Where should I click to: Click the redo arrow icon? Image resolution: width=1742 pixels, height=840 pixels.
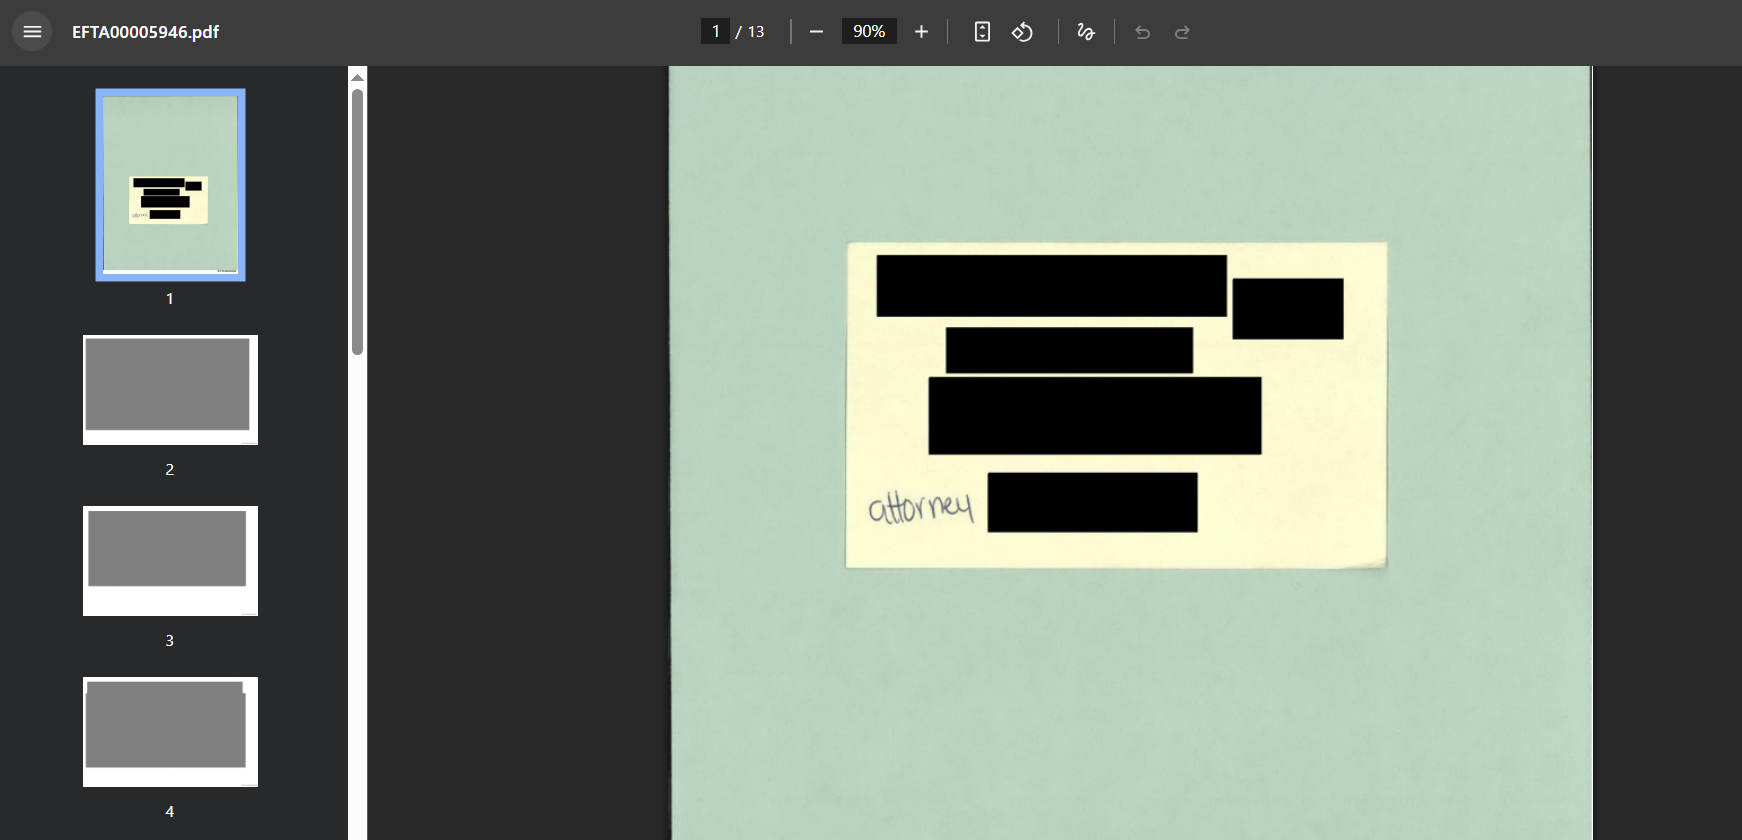1182,32
